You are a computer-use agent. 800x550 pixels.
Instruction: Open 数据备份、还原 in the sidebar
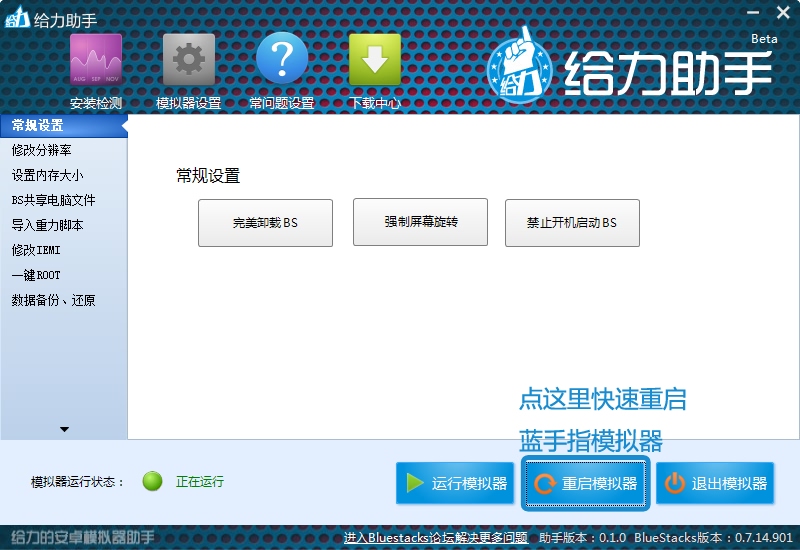tap(54, 300)
